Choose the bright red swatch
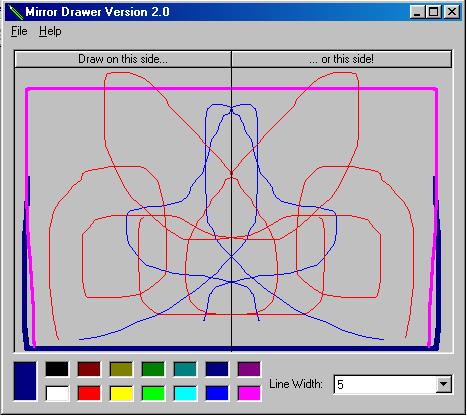 [89, 393]
